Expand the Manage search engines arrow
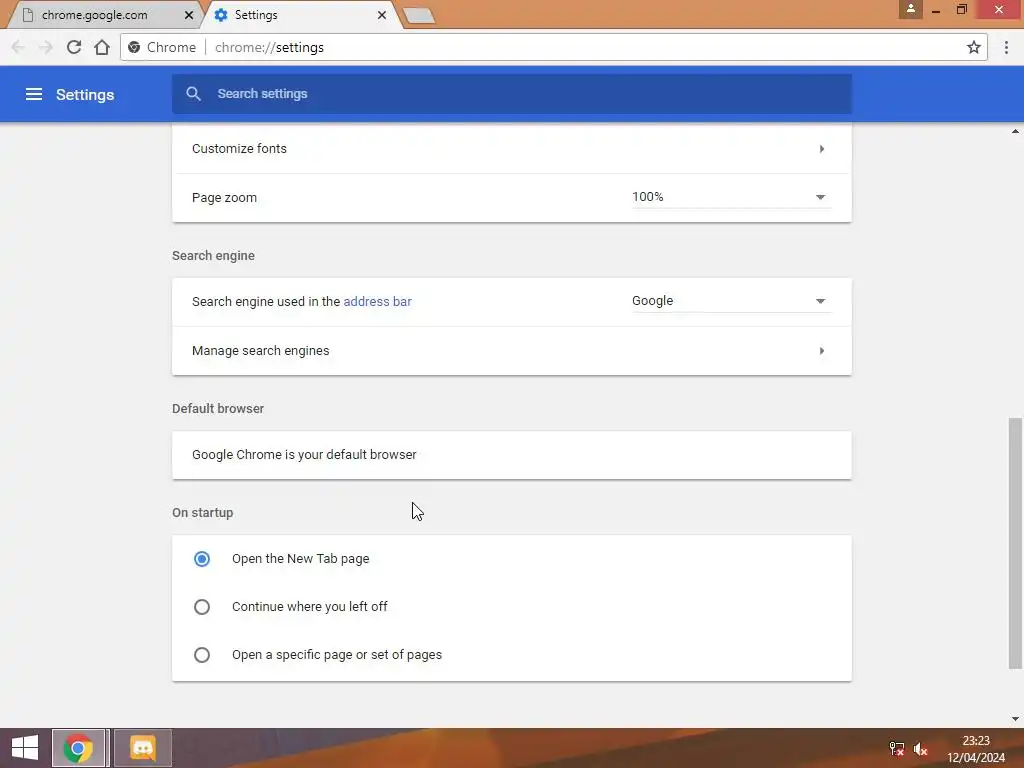Viewport: 1024px width, 768px height. point(822,351)
